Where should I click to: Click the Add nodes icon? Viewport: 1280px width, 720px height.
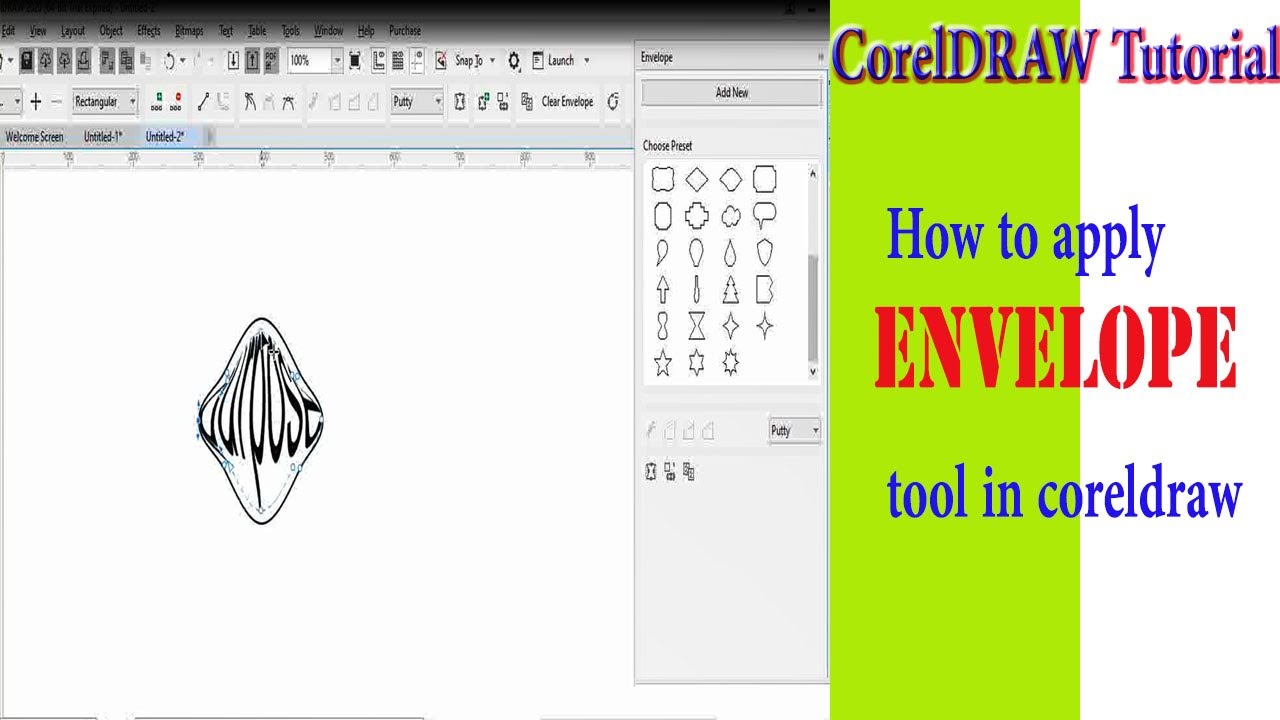[x=157, y=101]
